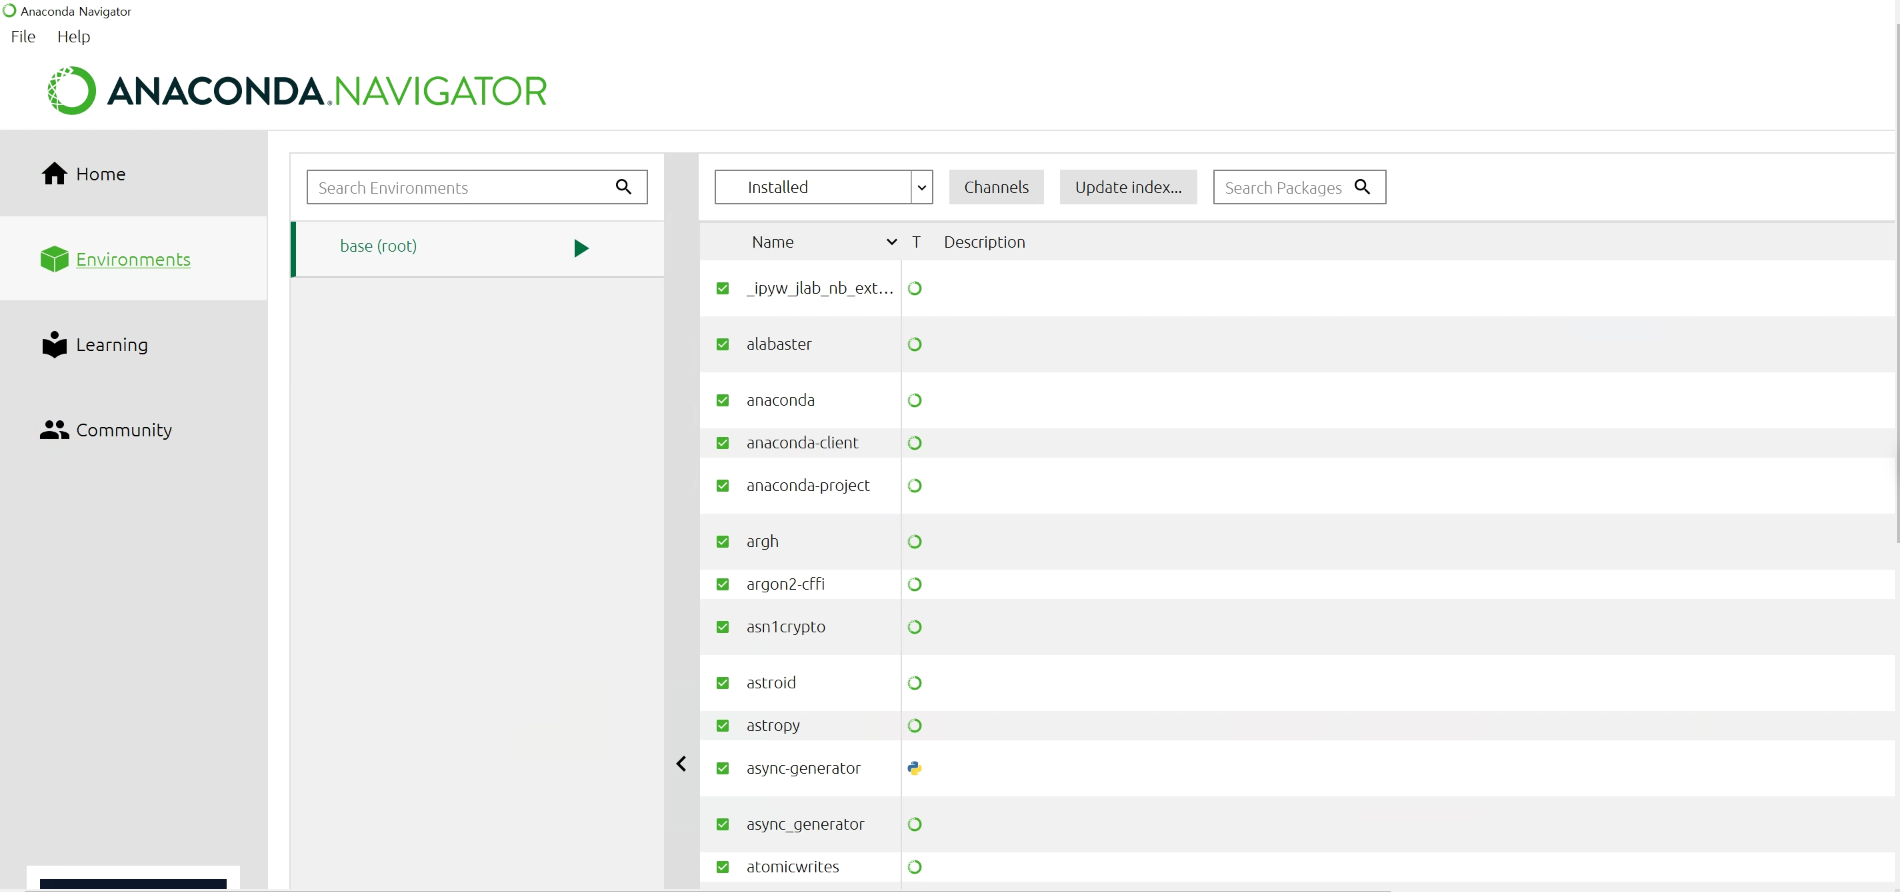Viewport: 1900px width, 892px height.
Task: Toggle the anaconda-client checkbox
Action: 723,443
